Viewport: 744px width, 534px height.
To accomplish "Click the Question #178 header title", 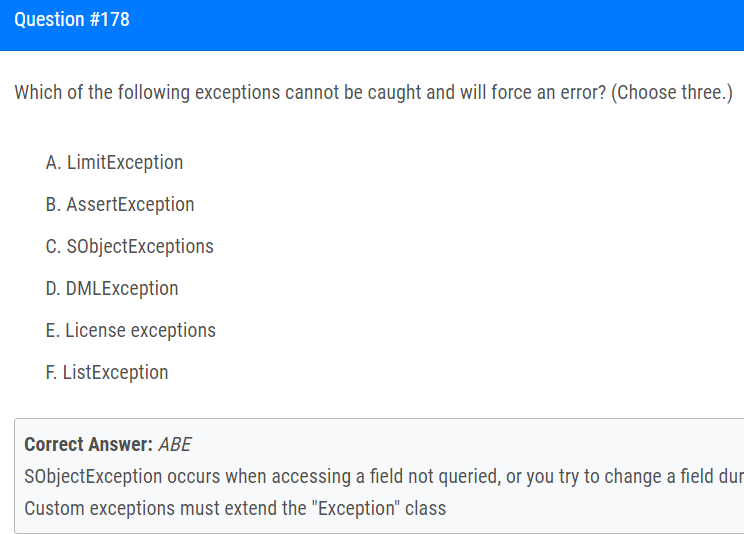I will (x=72, y=19).
